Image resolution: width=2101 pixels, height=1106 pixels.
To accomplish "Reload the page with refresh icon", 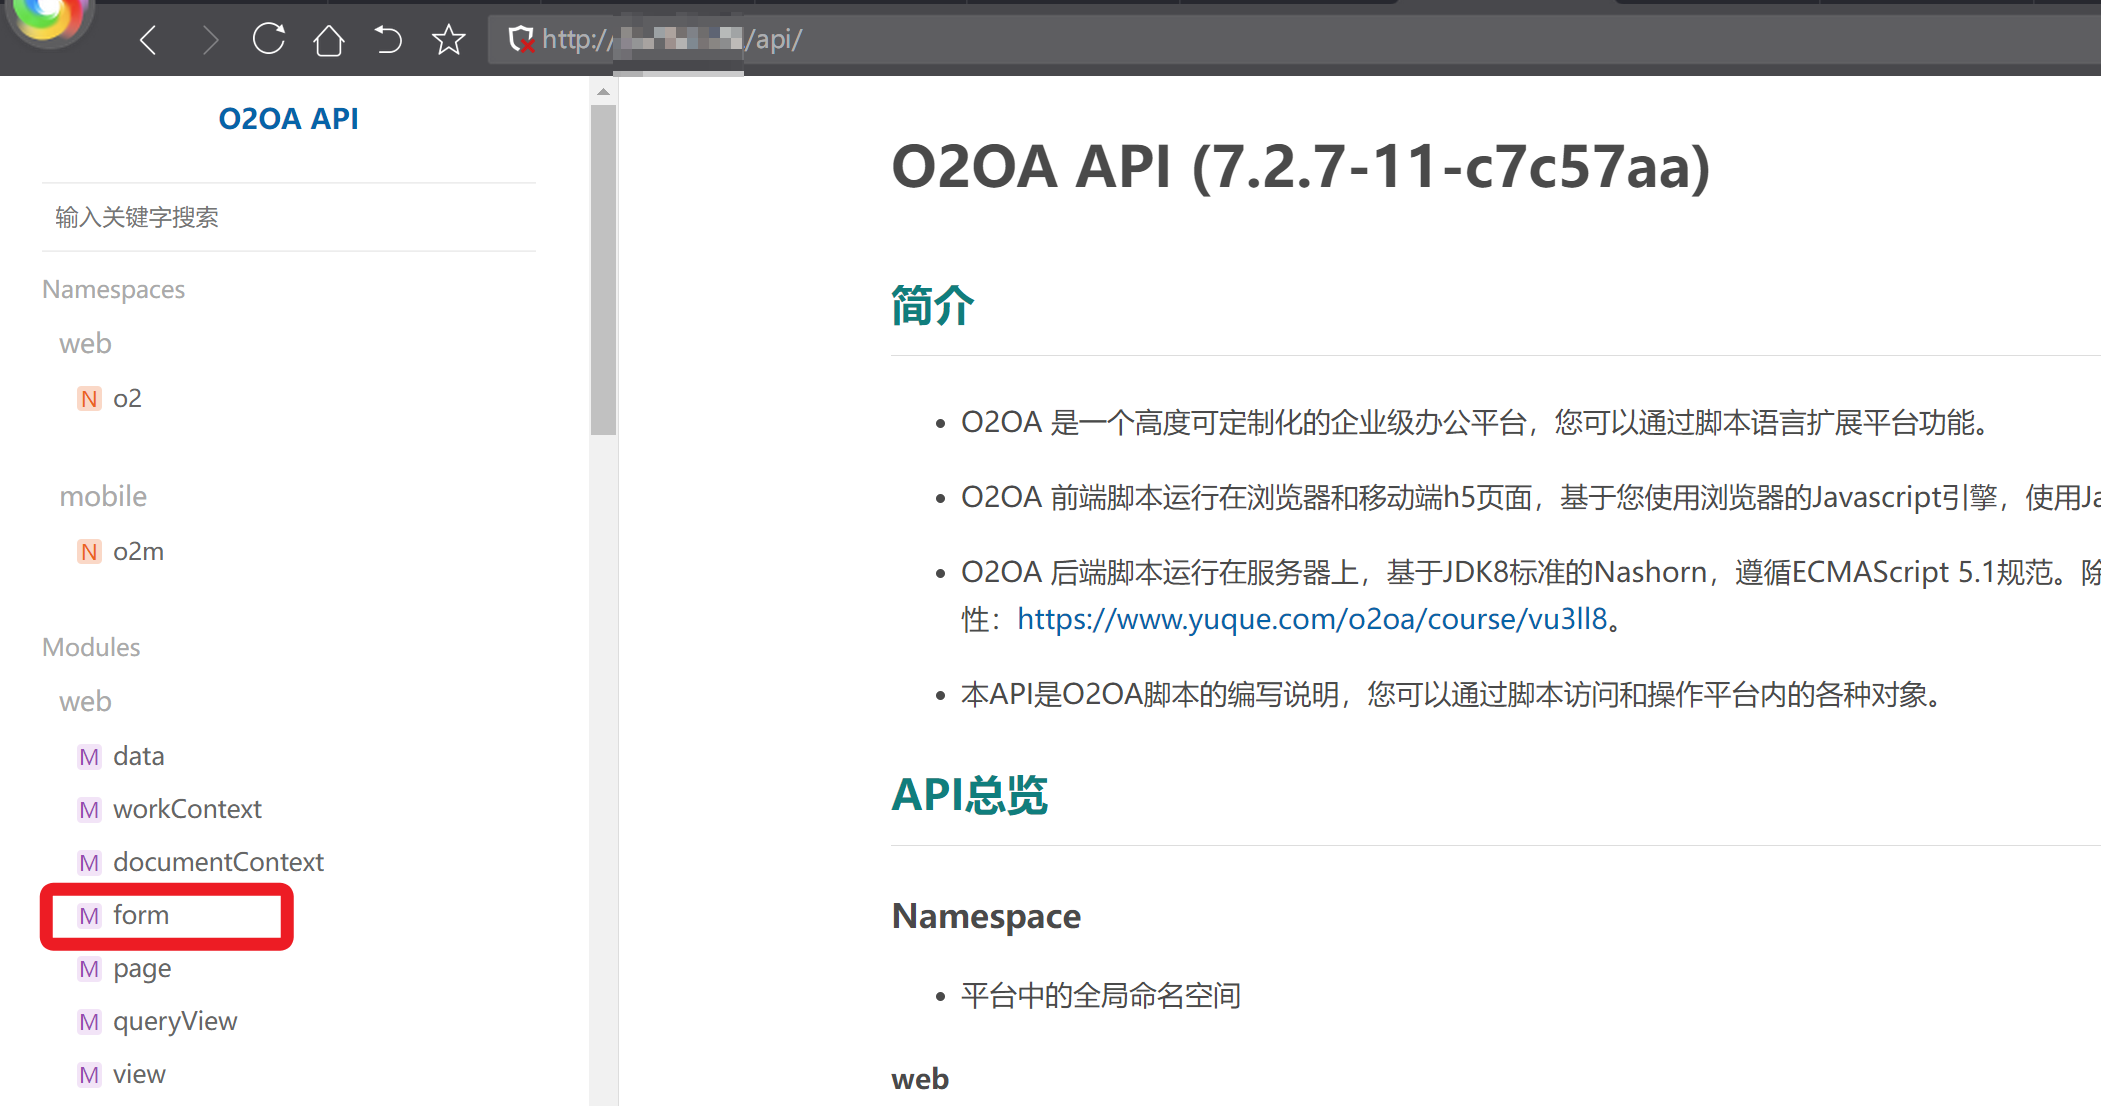I will point(268,39).
